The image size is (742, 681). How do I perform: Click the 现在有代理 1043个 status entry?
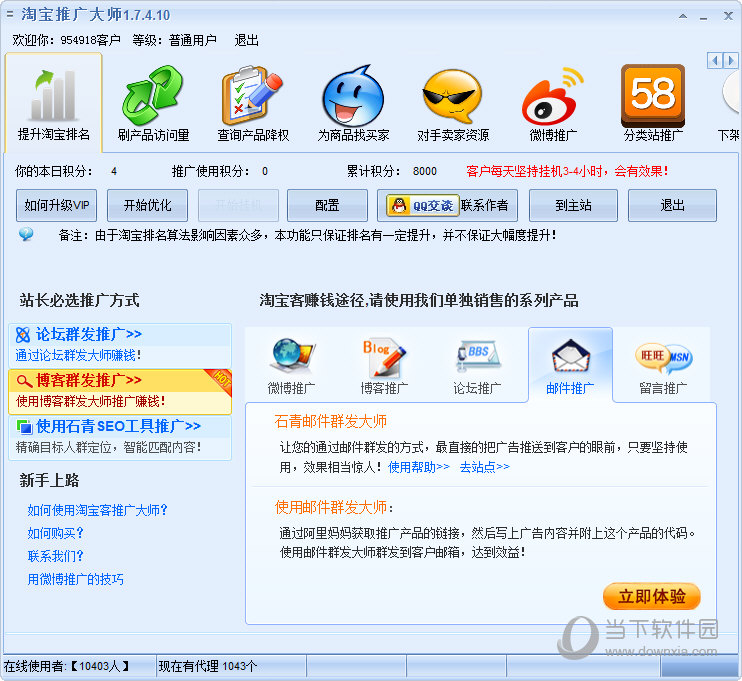[207, 666]
